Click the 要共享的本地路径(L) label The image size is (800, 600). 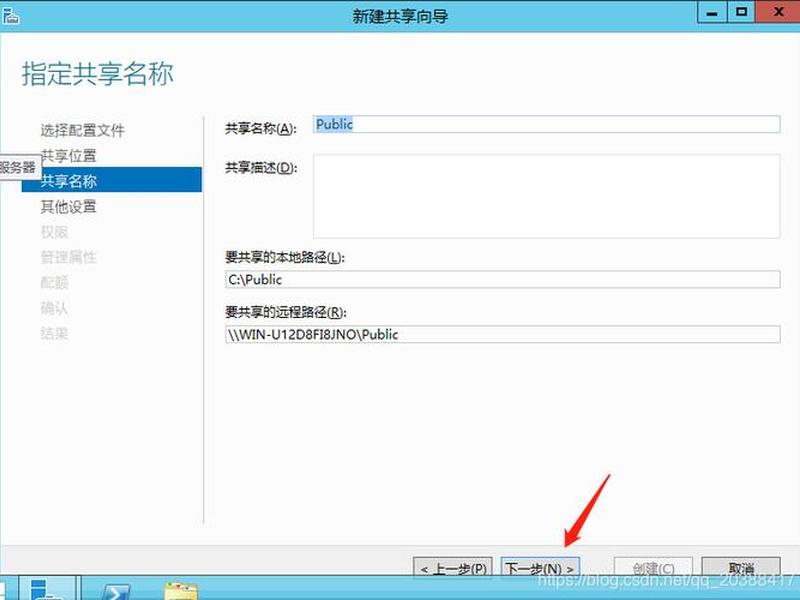(285, 257)
